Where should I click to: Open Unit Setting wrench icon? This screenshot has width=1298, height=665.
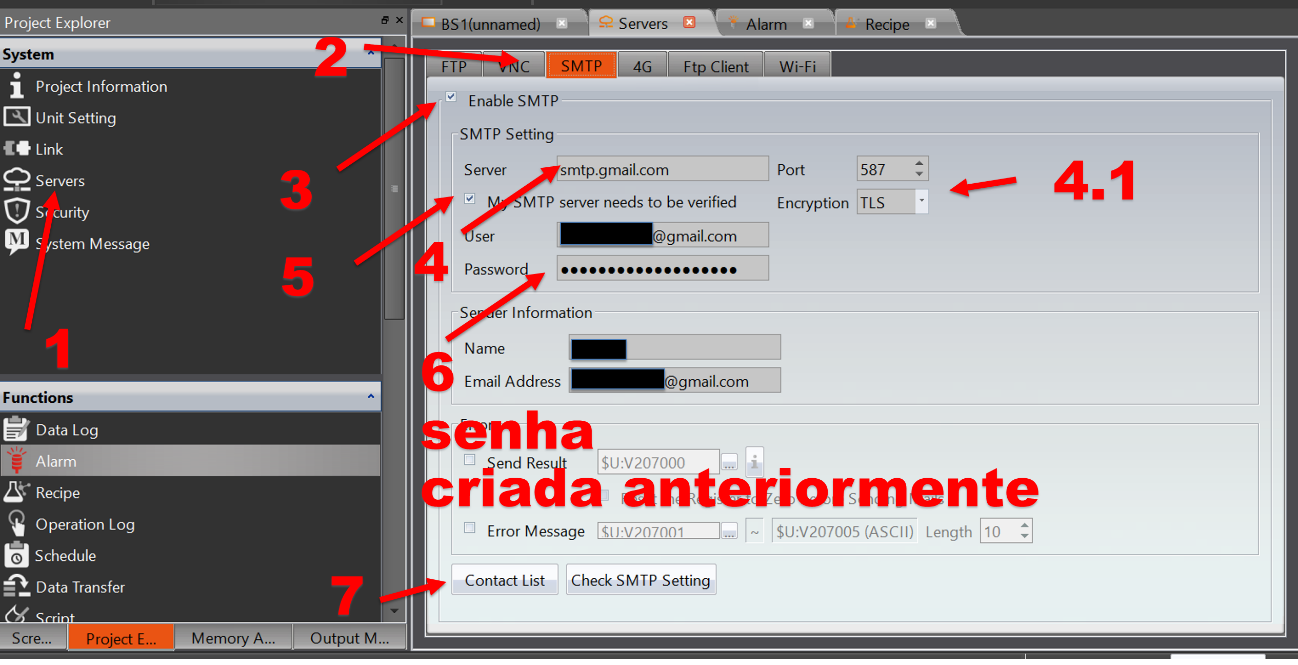(x=16, y=117)
